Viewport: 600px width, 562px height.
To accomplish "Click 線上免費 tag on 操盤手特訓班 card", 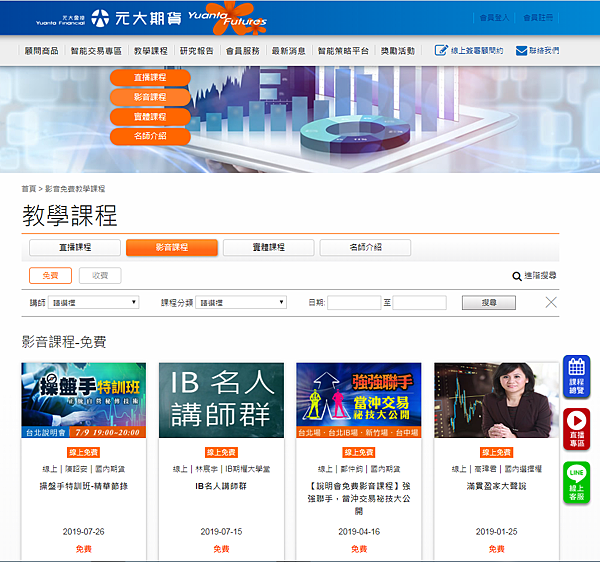I will (83, 453).
